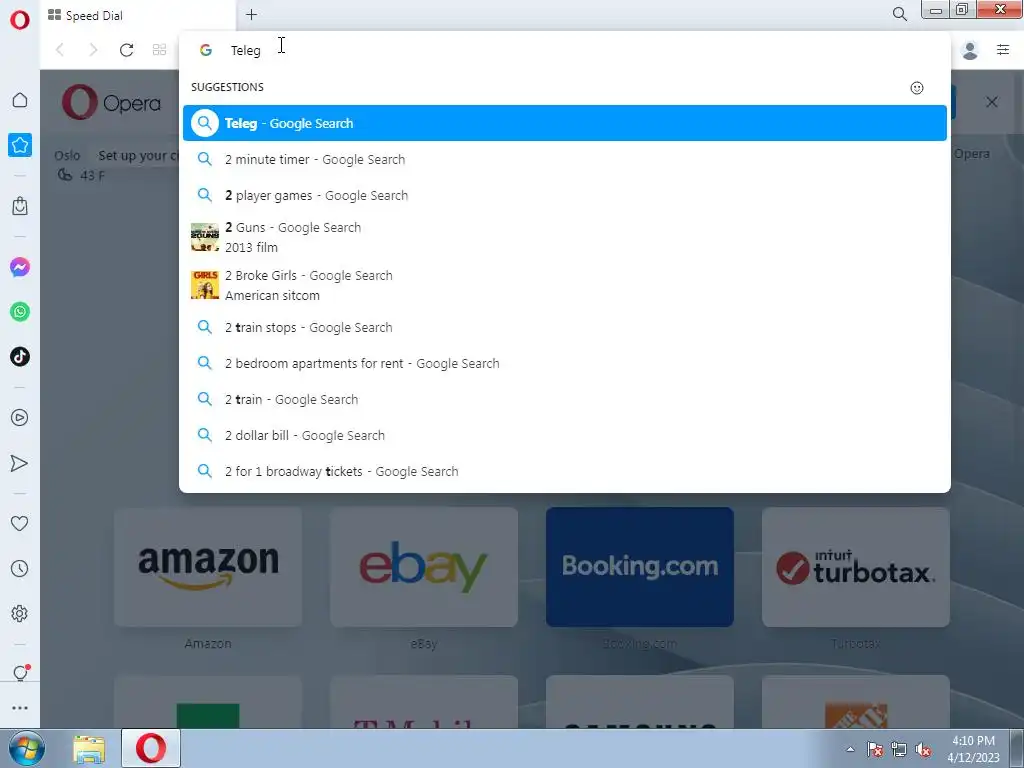Open the tab search magnifier icon
Viewport: 1024px width, 768px height.
[x=899, y=14]
